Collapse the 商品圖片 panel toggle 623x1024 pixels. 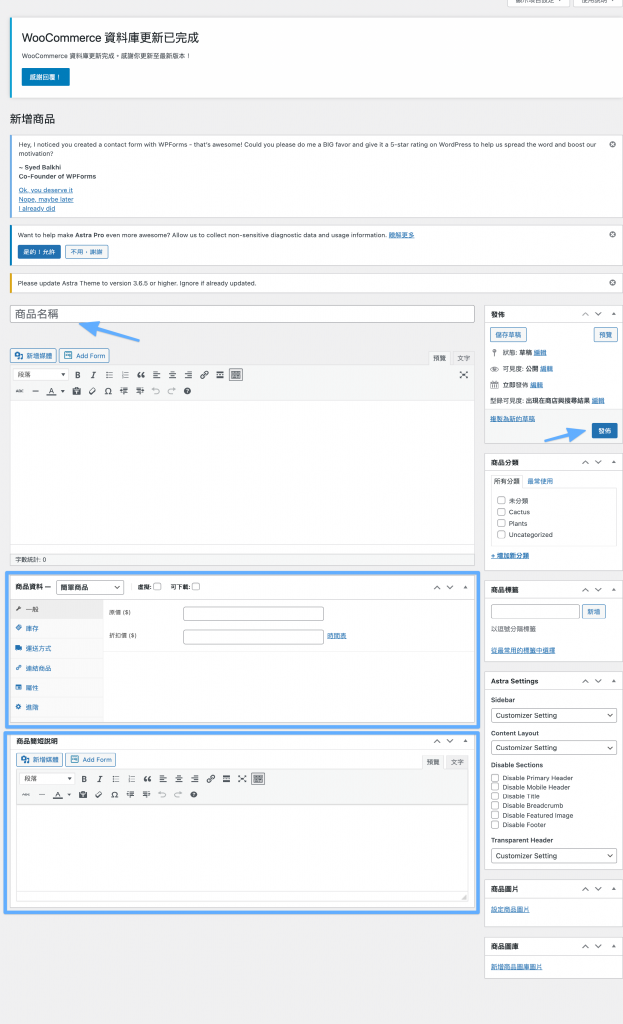coord(613,889)
